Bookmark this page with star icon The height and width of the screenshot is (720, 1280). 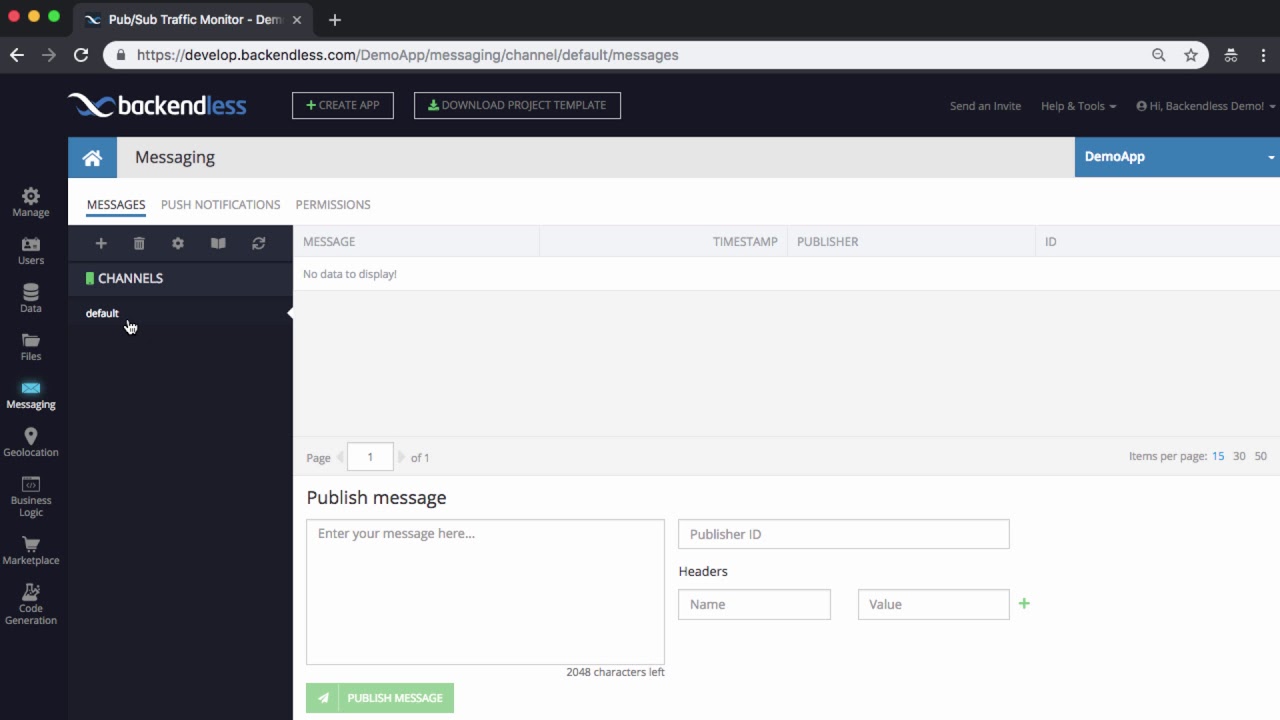1191,55
